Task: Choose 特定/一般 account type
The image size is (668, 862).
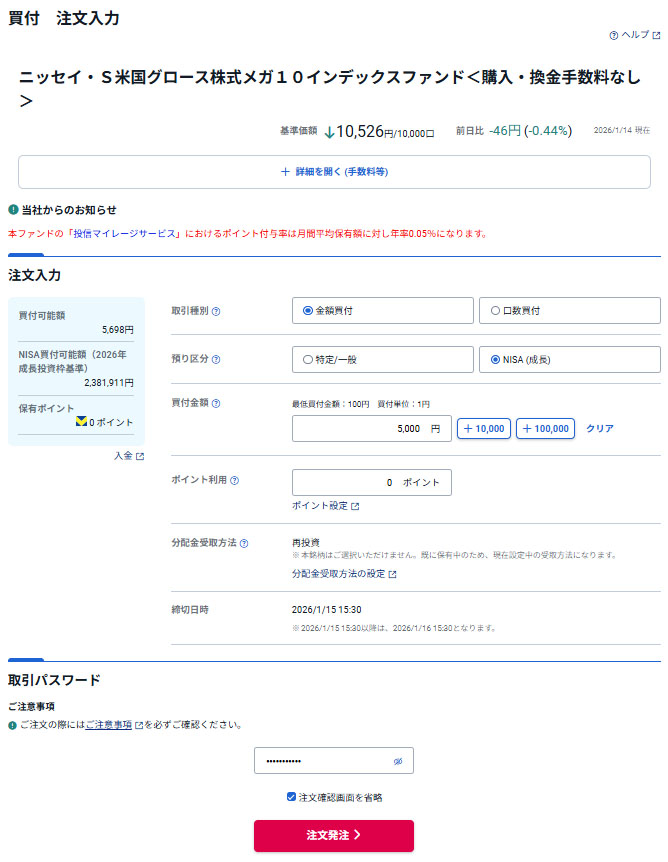Action: coord(308,359)
